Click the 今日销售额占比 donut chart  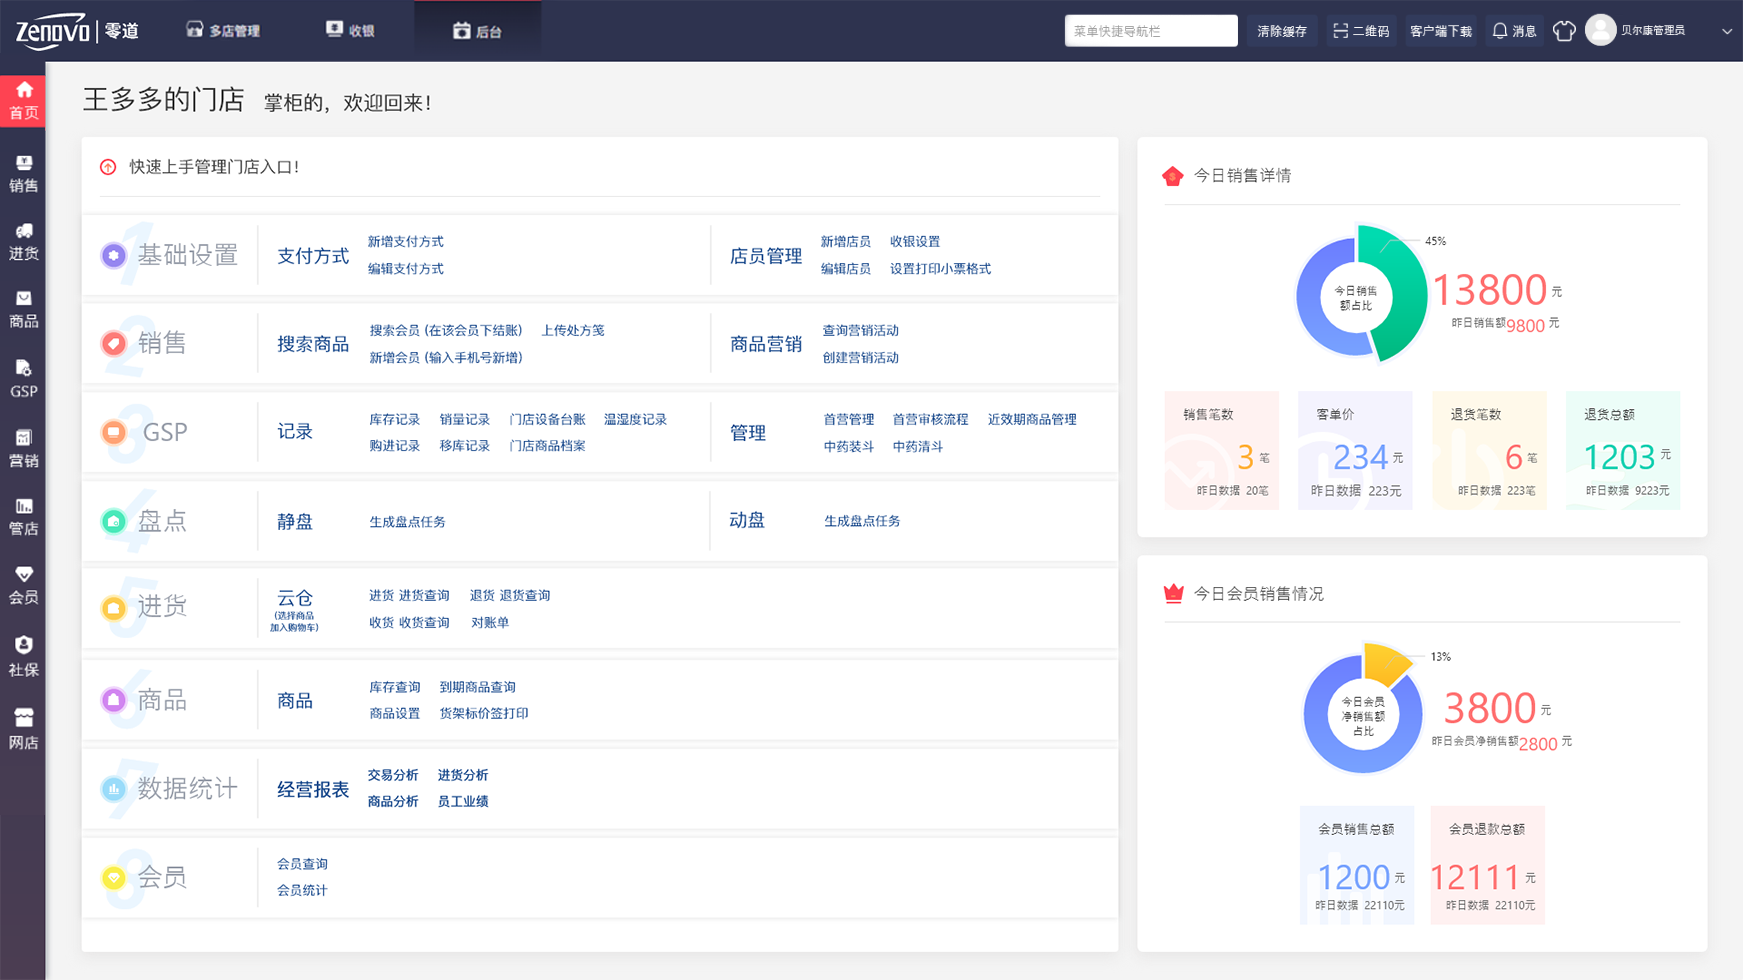click(x=1359, y=295)
